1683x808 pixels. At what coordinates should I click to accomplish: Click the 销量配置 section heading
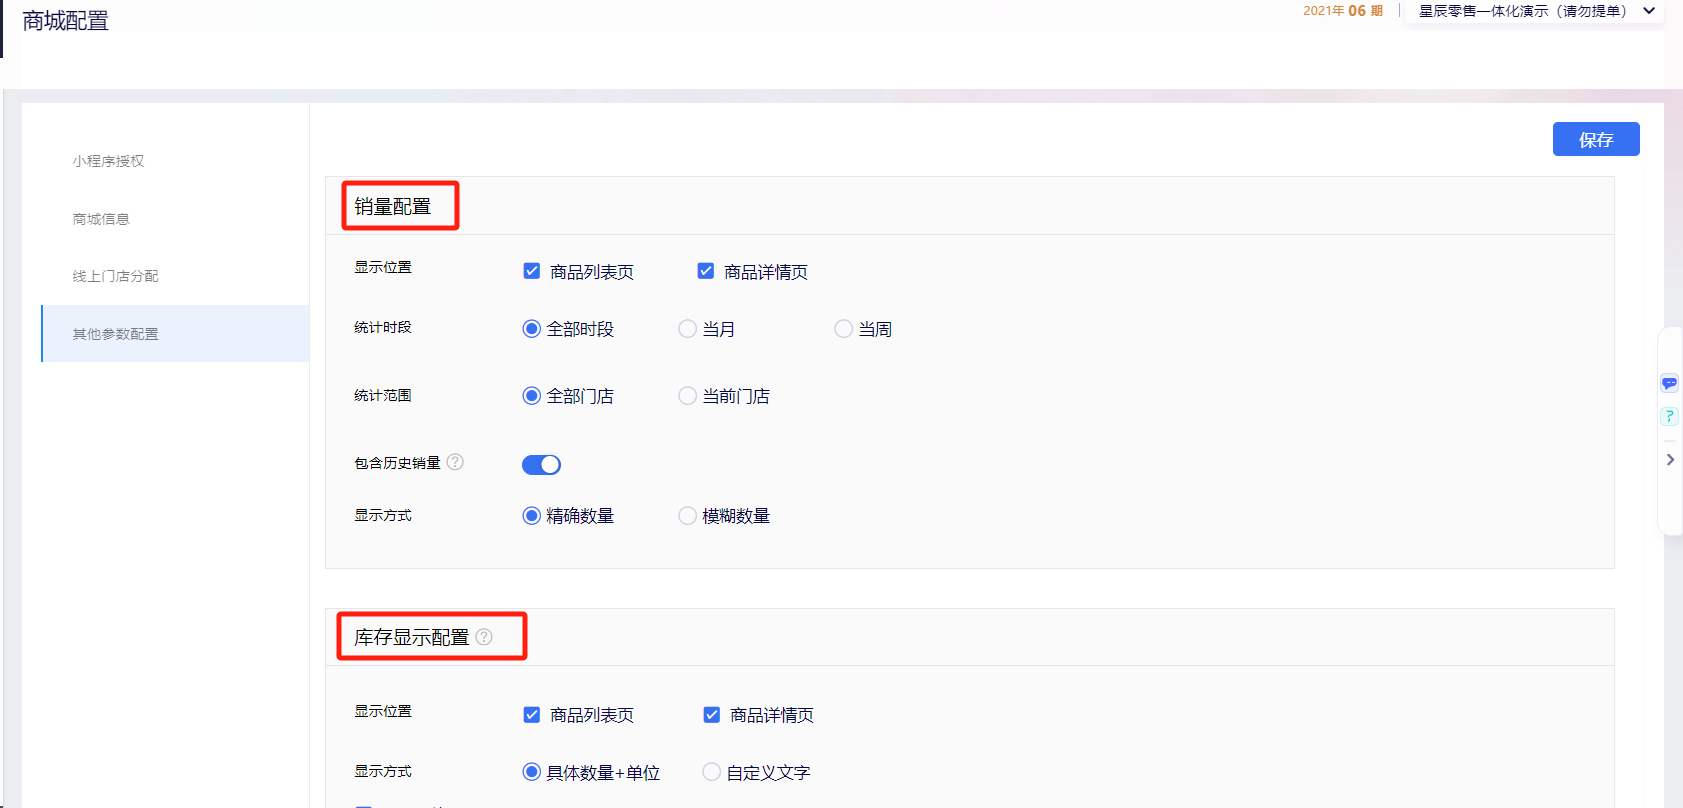(393, 207)
